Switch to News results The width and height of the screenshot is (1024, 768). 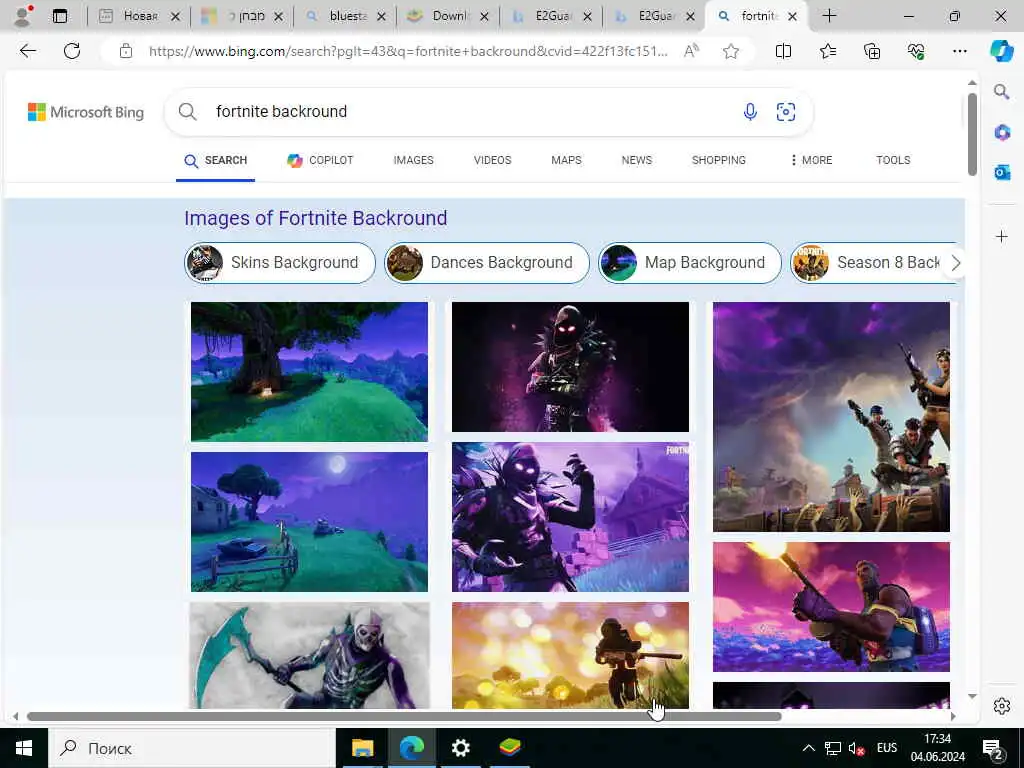click(x=637, y=160)
